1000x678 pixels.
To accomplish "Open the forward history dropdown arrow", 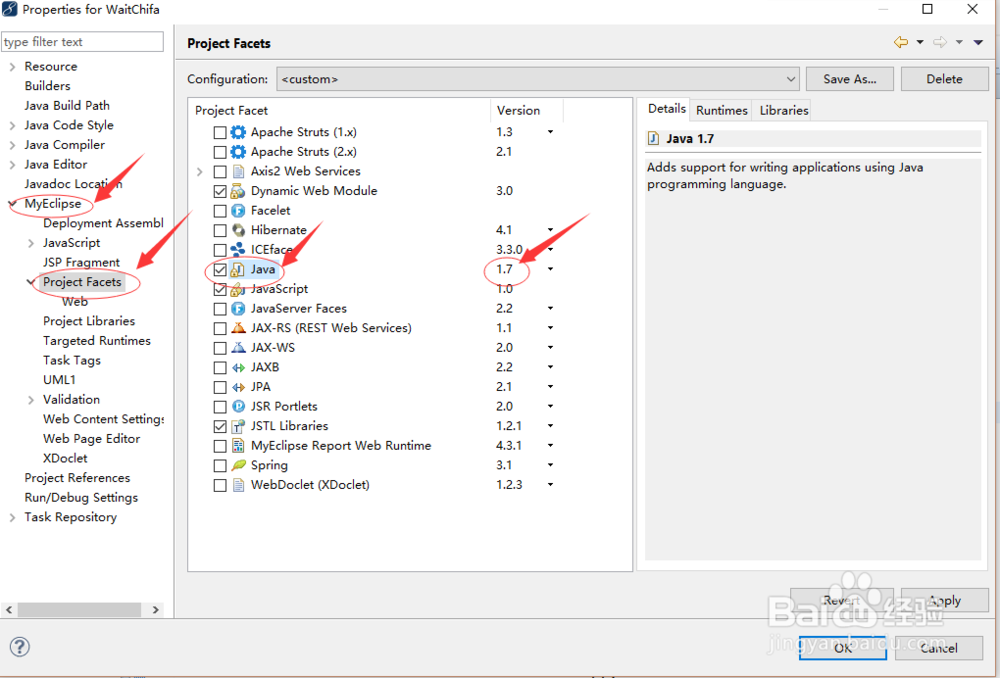I will click(959, 42).
